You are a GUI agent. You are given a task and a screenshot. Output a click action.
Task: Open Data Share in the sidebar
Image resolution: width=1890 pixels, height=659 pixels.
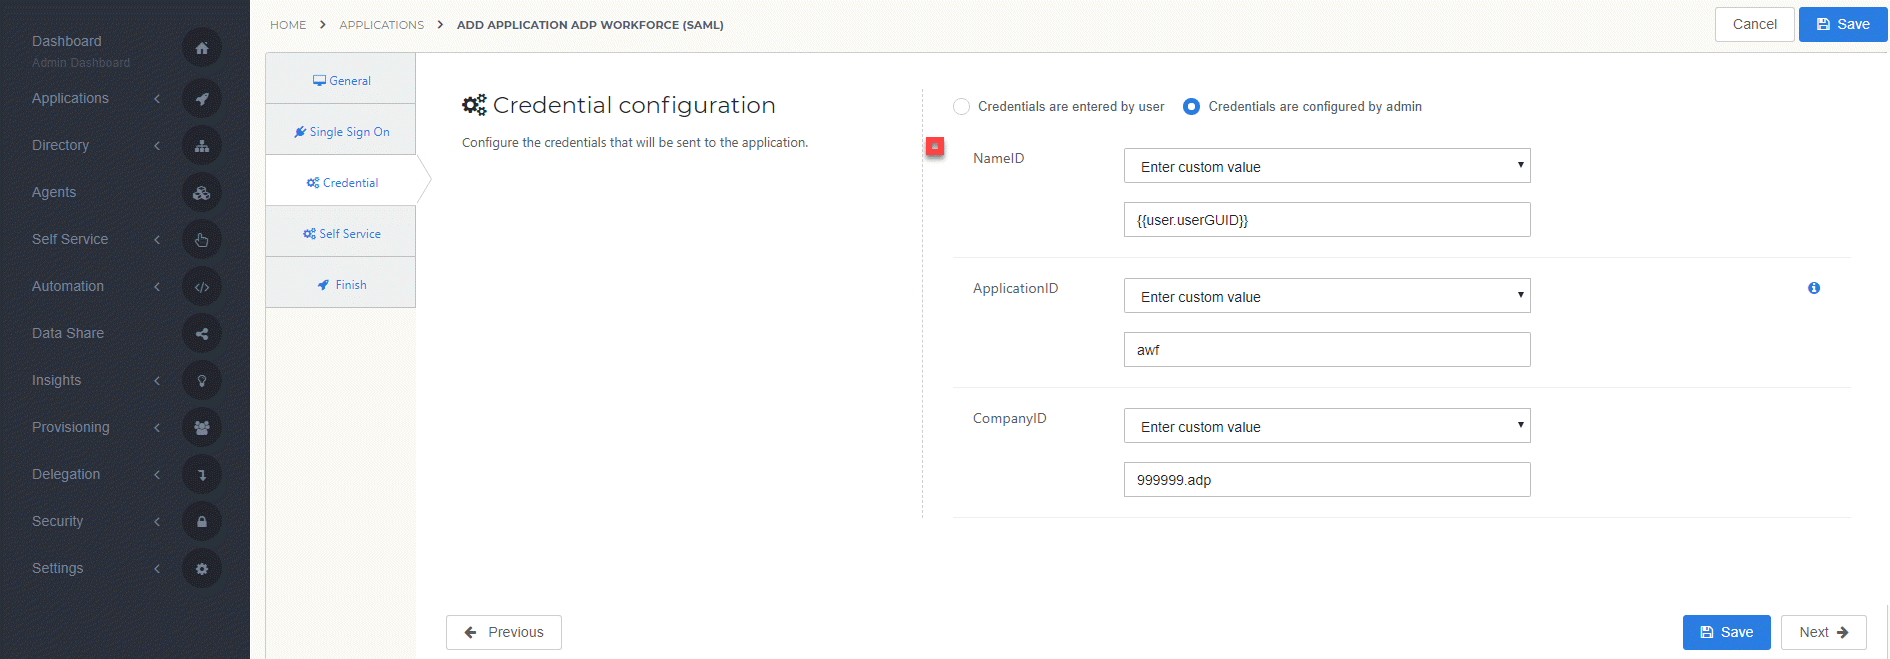click(x=68, y=333)
